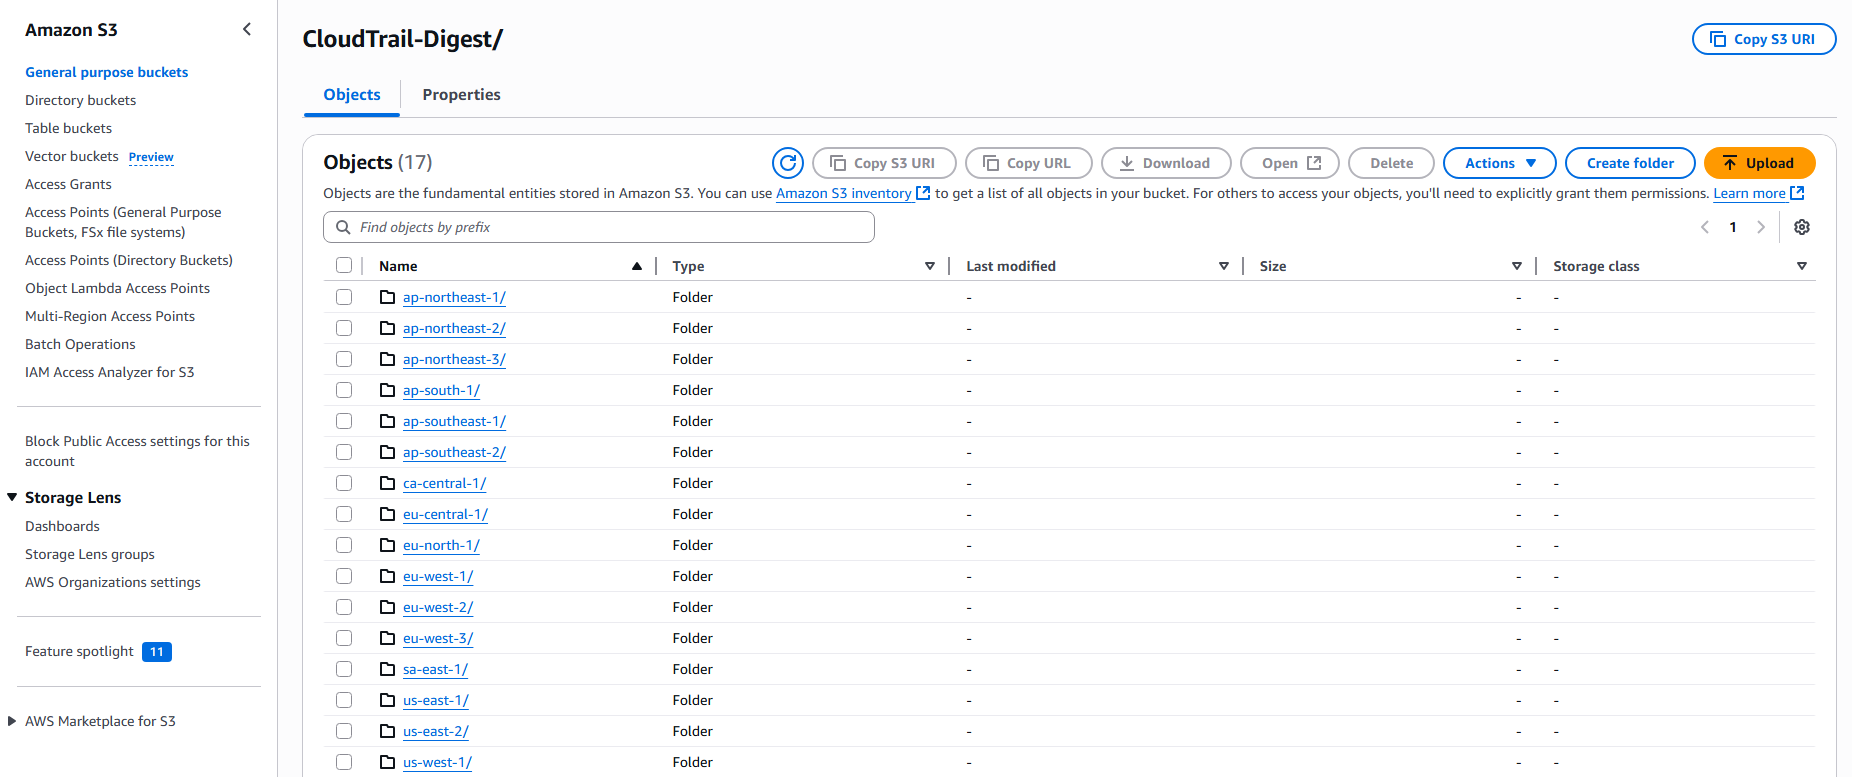
Task: Open Directory buckets in sidebar
Action: click(x=81, y=100)
